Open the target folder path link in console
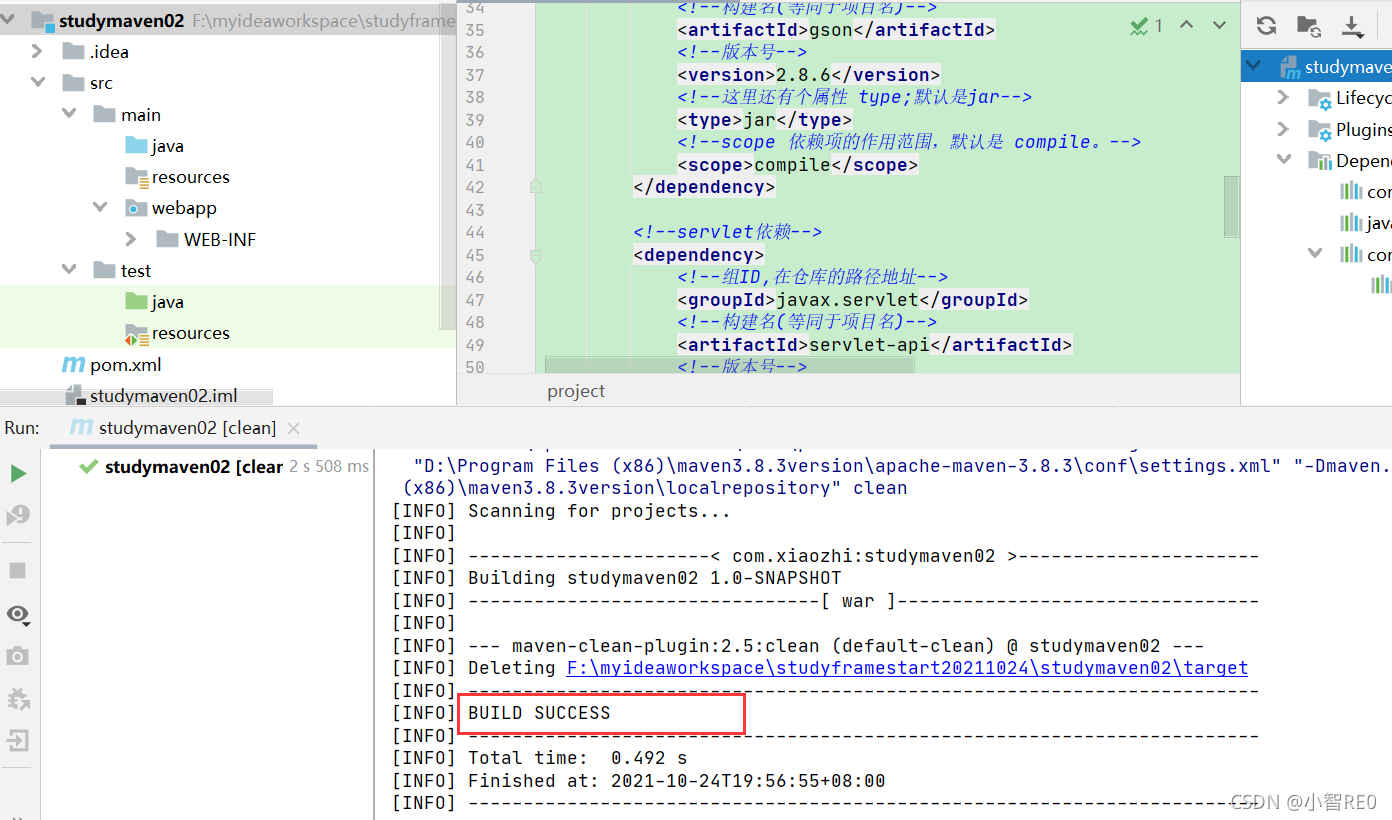This screenshot has width=1392, height=820. click(907, 668)
